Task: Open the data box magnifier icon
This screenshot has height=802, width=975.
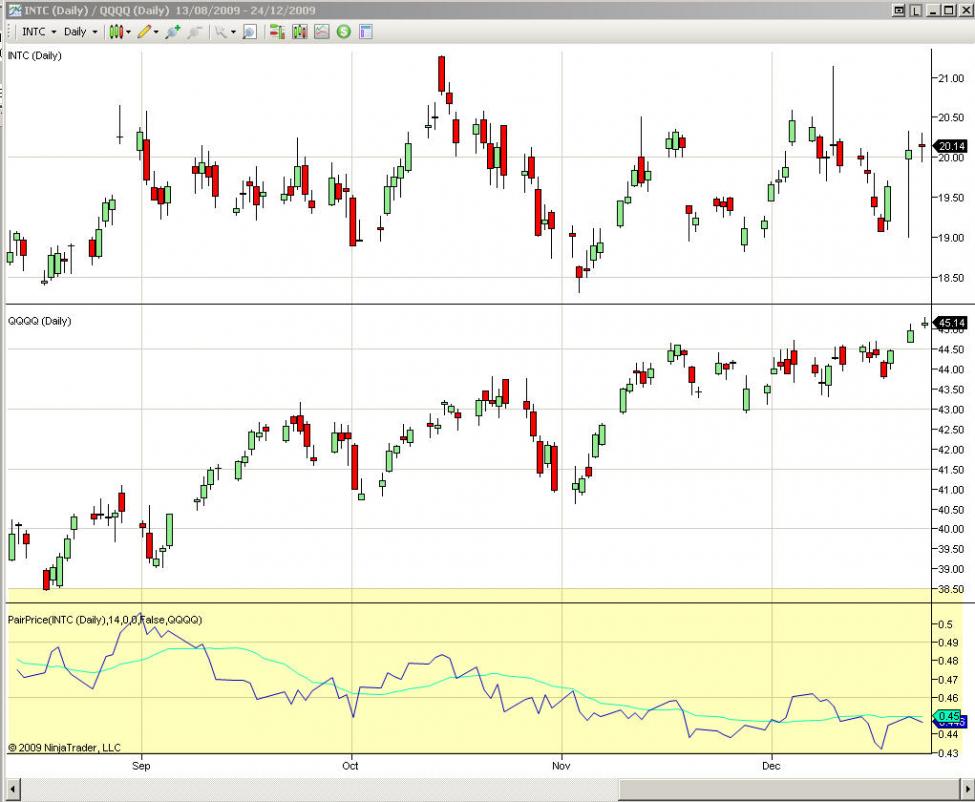Action: pyautogui.click(x=249, y=32)
